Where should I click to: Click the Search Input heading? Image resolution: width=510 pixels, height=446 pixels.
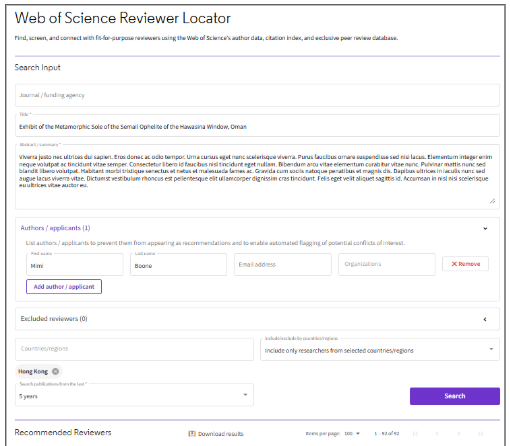click(37, 67)
